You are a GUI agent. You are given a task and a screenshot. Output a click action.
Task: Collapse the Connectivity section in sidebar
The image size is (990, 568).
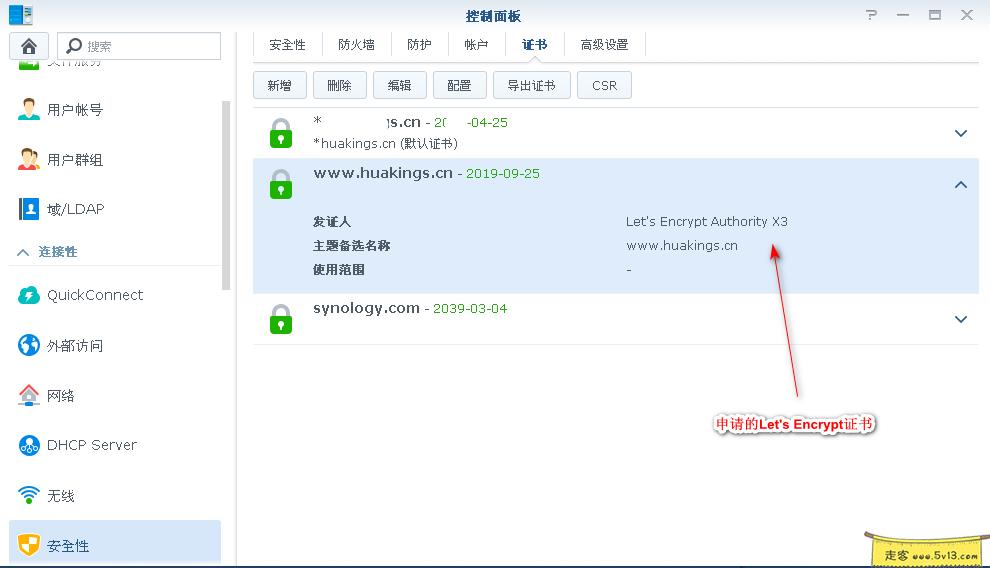[x=23, y=252]
